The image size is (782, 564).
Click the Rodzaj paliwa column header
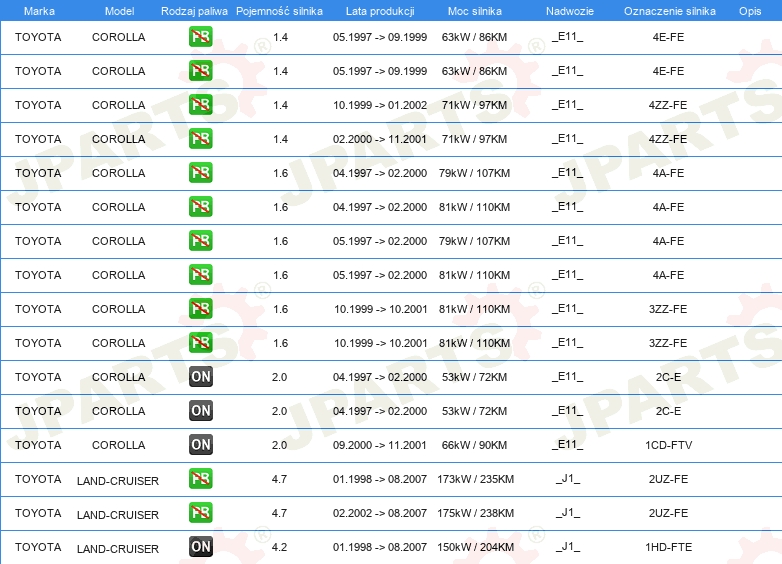[x=194, y=11]
